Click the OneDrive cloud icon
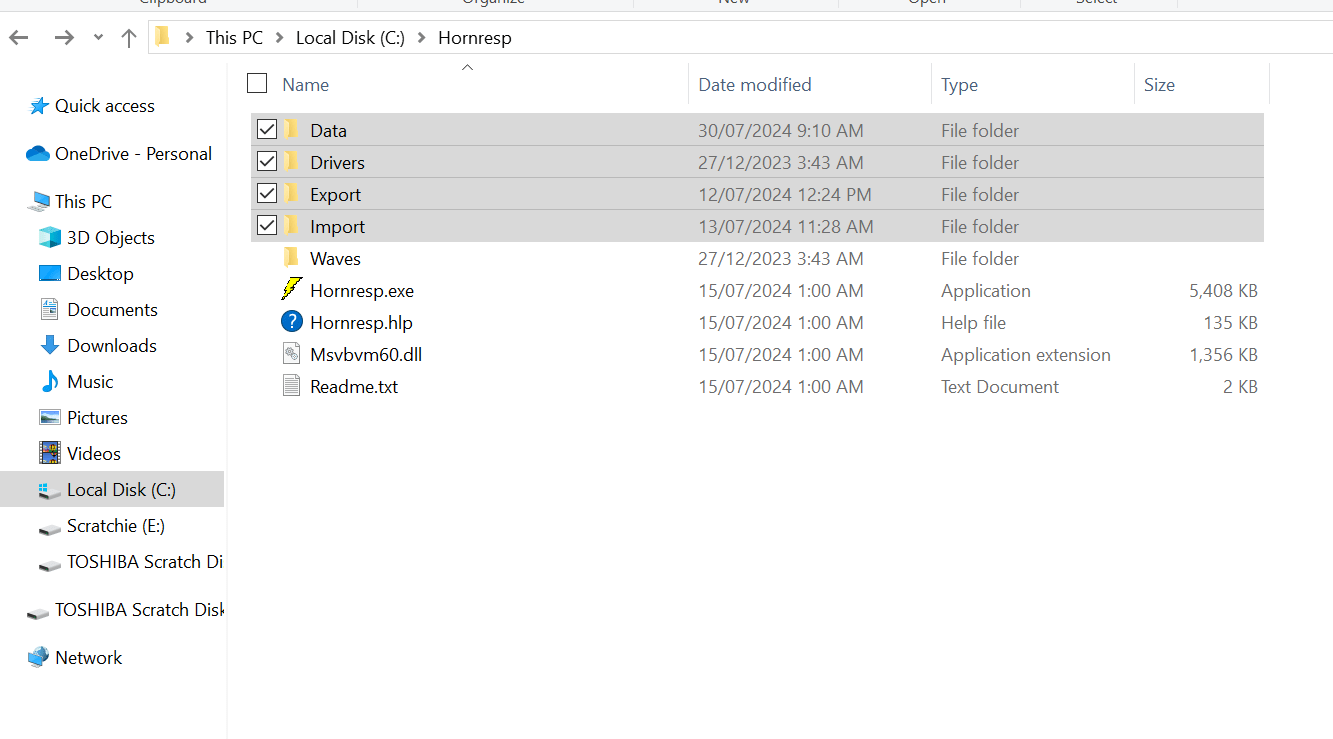 [38, 153]
